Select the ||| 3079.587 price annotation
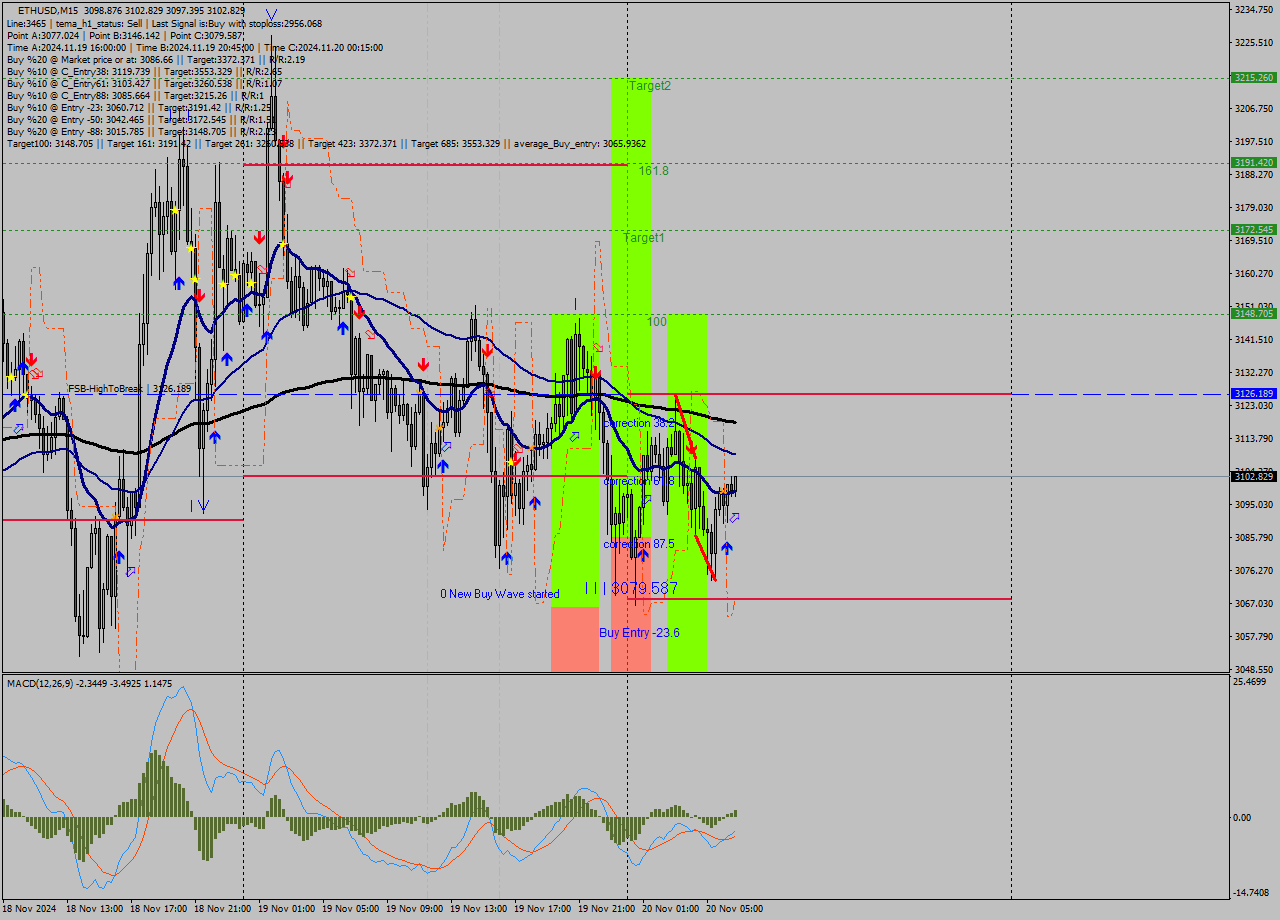The height and width of the screenshot is (920, 1280). pos(631,588)
